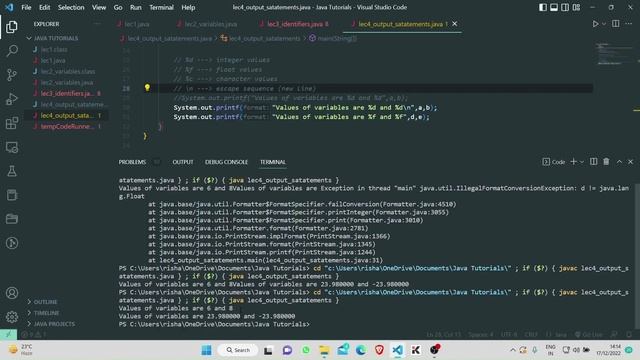Viewport: 640px width, 360px height.
Task: Switch to the OUTPUT panel tab
Action: pos(183,162)
